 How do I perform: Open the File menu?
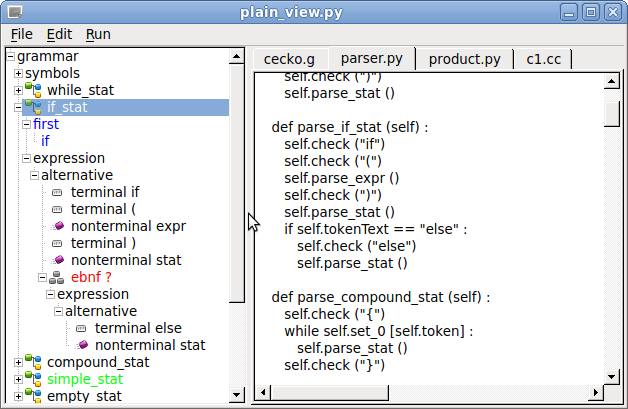(x=22, y=34)
